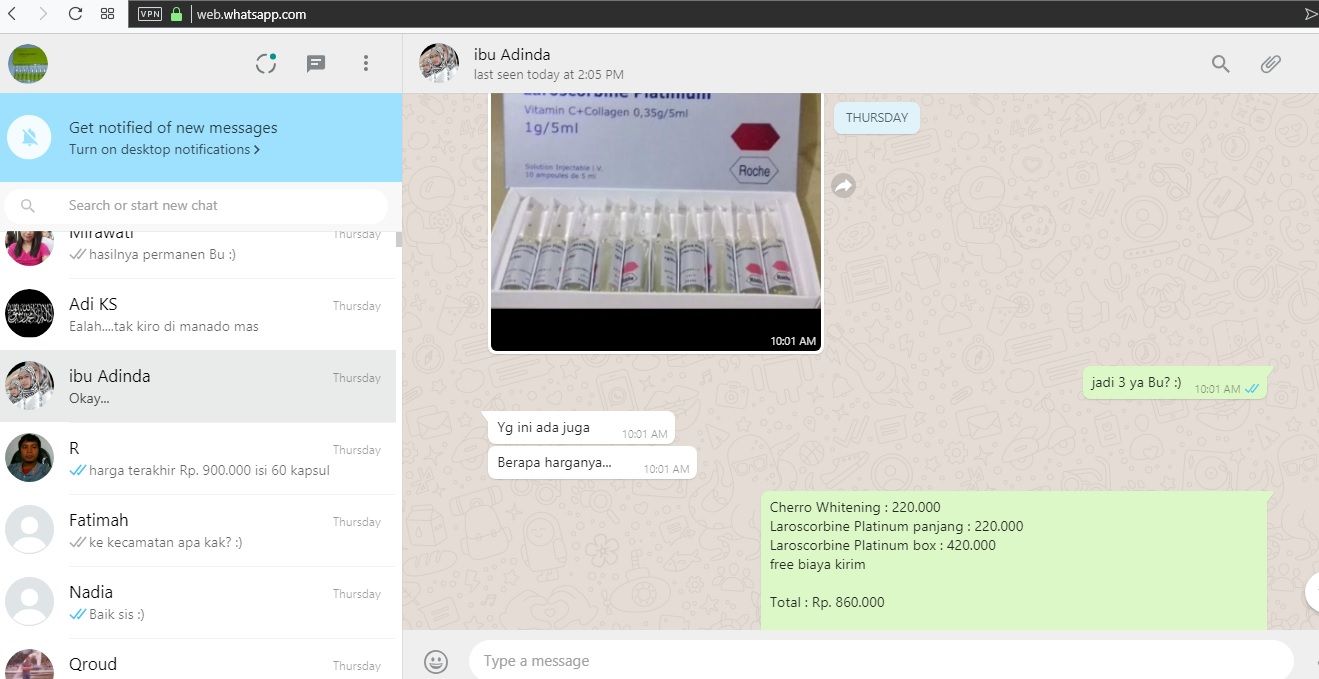The width and height of the screenshot is (1319, 679).
Task: Search messages in this conversation
Action: [1221, 64]
